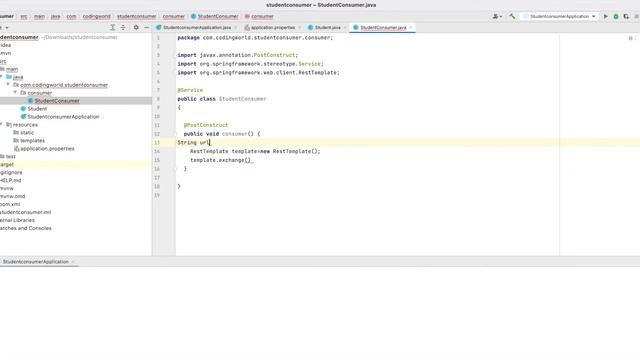640x360 pixels.
Task: Collapse the resources folder arrow
Action: (x=2, y=124)
